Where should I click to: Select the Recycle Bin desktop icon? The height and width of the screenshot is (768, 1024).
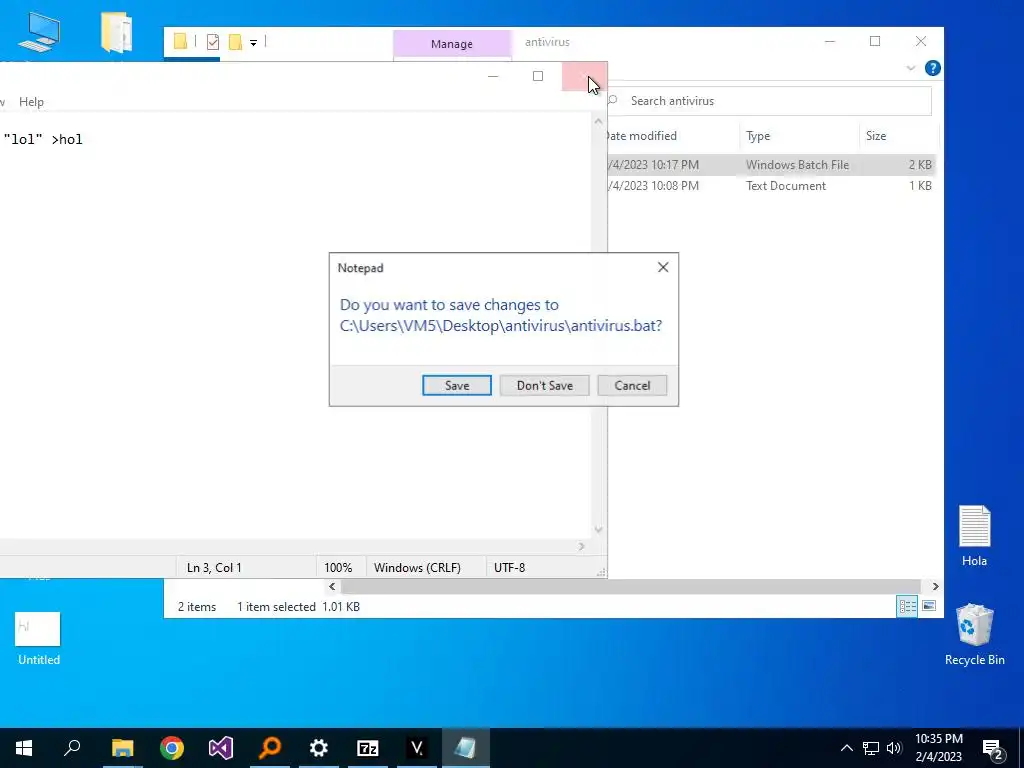coord(974,633)
